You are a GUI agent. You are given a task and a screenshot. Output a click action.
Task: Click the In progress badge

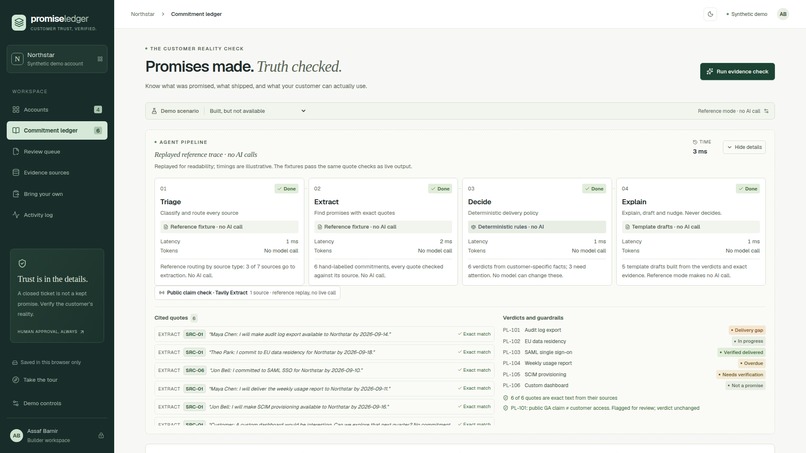(x=748, y=341)
